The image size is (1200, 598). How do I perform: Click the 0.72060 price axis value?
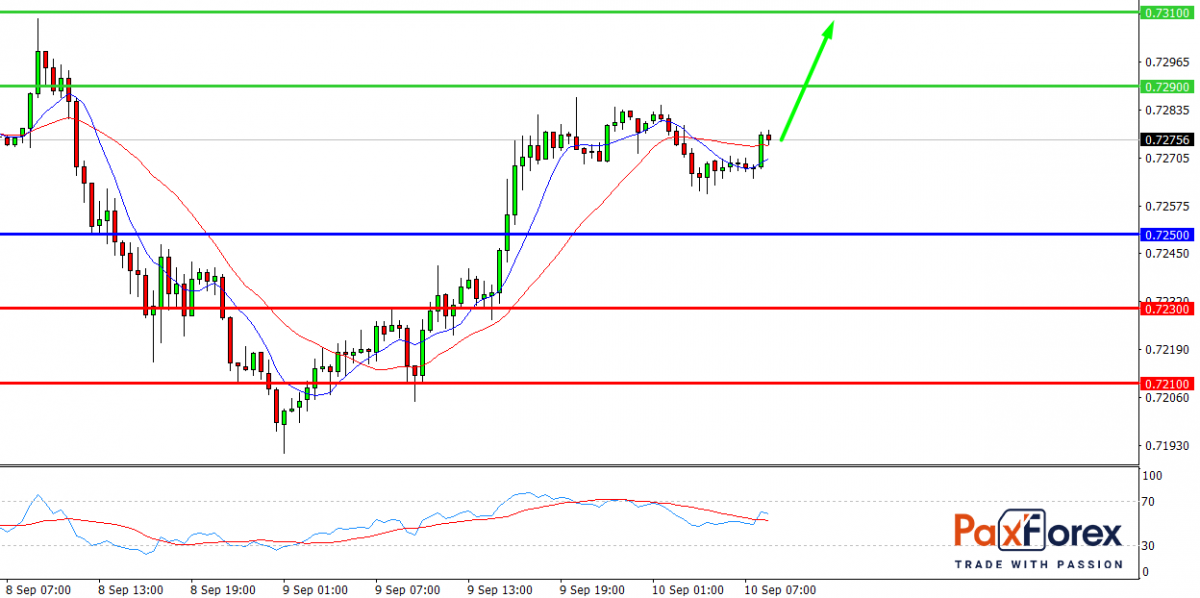tap(1168, 398)
